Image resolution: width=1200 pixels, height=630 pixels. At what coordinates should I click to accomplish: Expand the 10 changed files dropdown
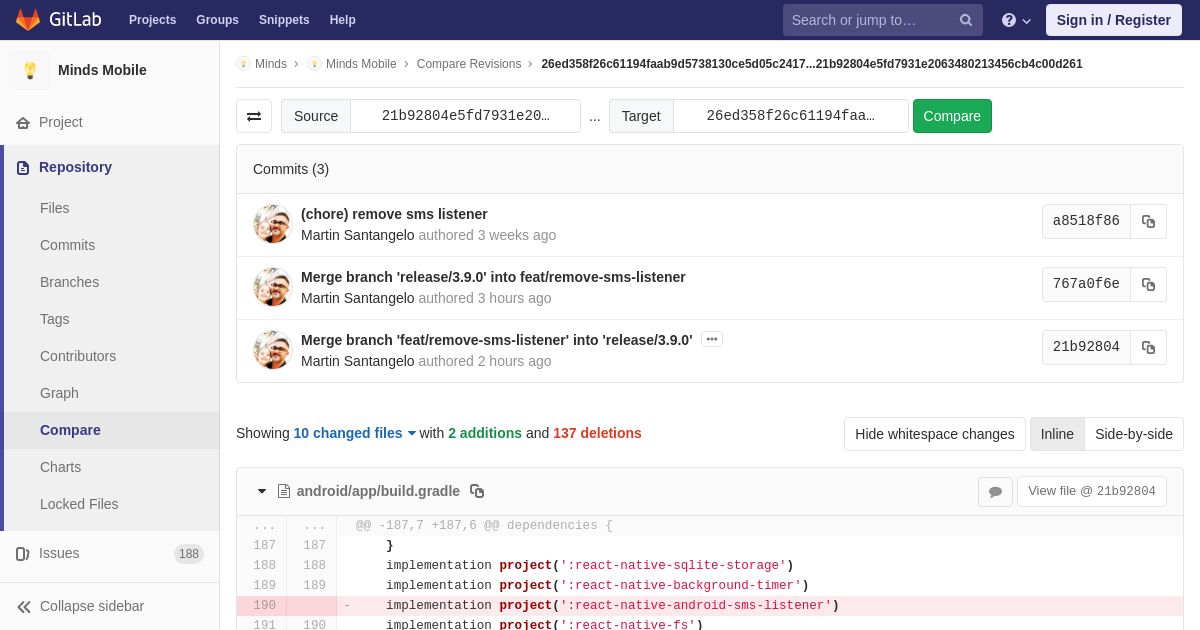point(354,433)
